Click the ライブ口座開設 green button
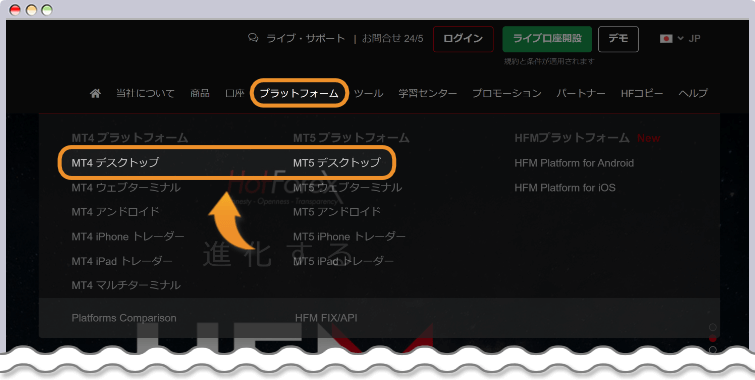 [547, 39]
